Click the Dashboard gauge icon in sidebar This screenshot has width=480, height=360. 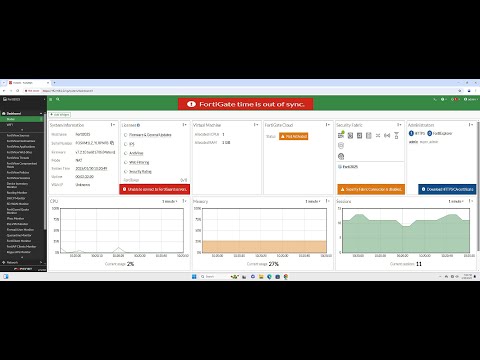[x=4, y=113]
